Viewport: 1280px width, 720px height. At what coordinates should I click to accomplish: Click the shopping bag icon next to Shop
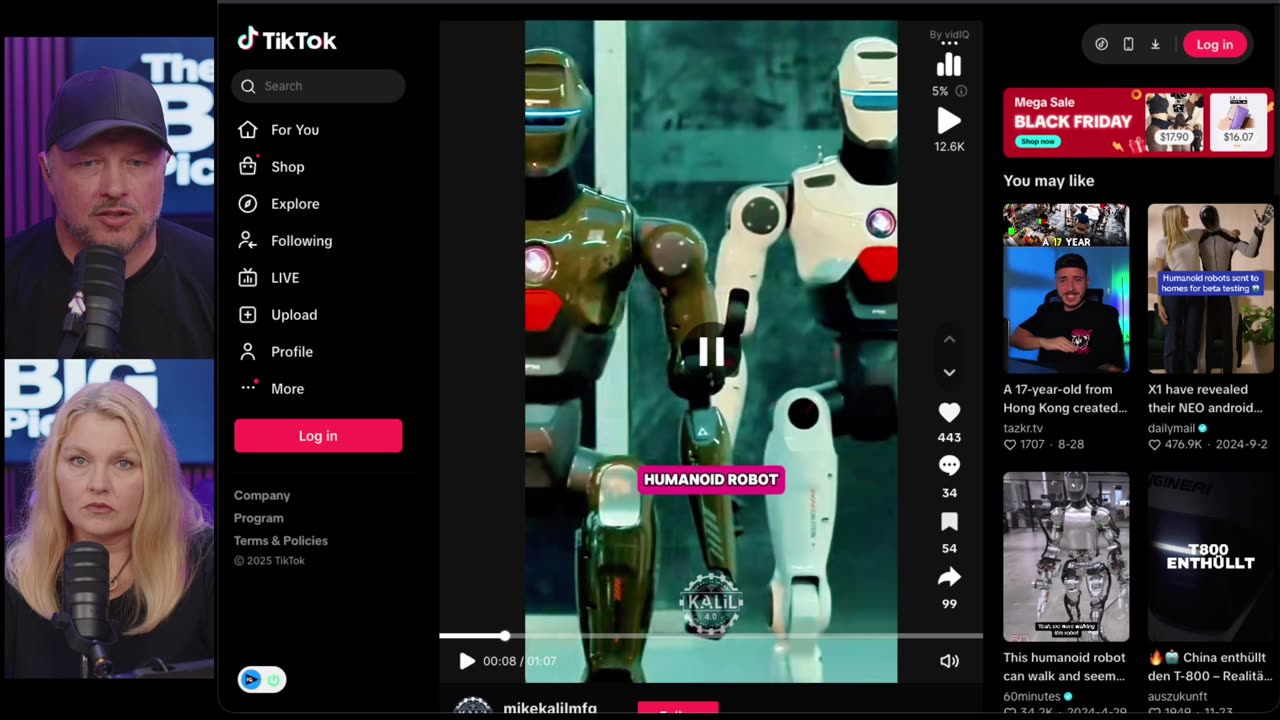pyautogui.click(x=248, y=166)
